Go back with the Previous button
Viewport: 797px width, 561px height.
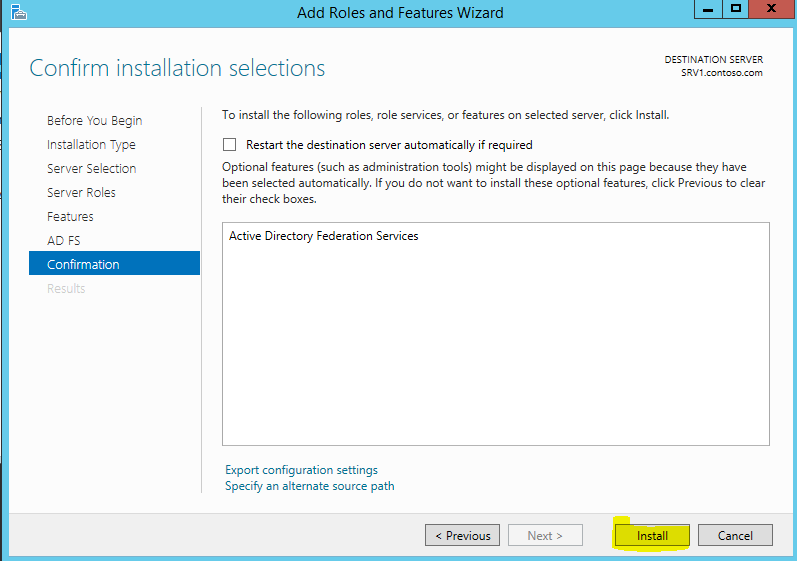(x=463, y=536)
